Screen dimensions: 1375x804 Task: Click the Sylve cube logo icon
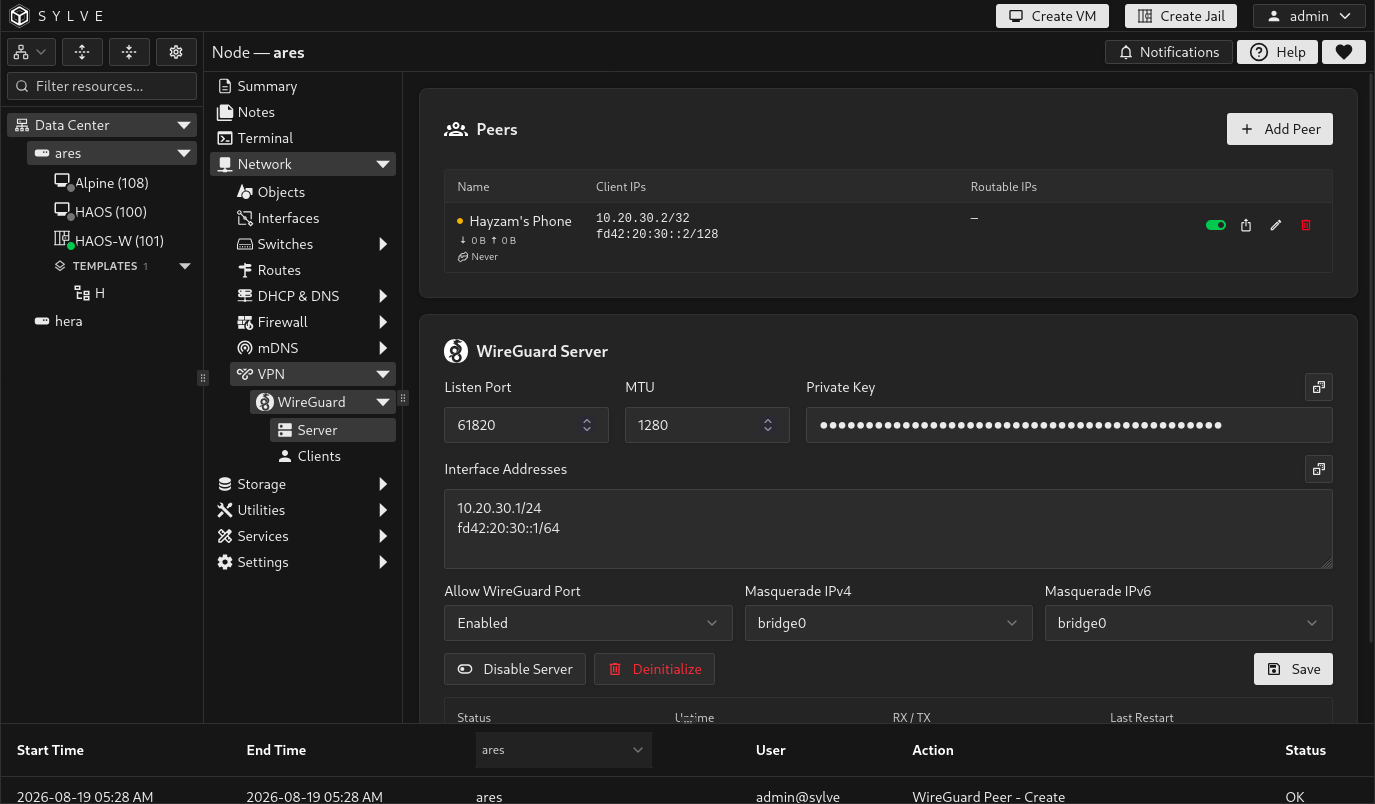coord(20,16)
